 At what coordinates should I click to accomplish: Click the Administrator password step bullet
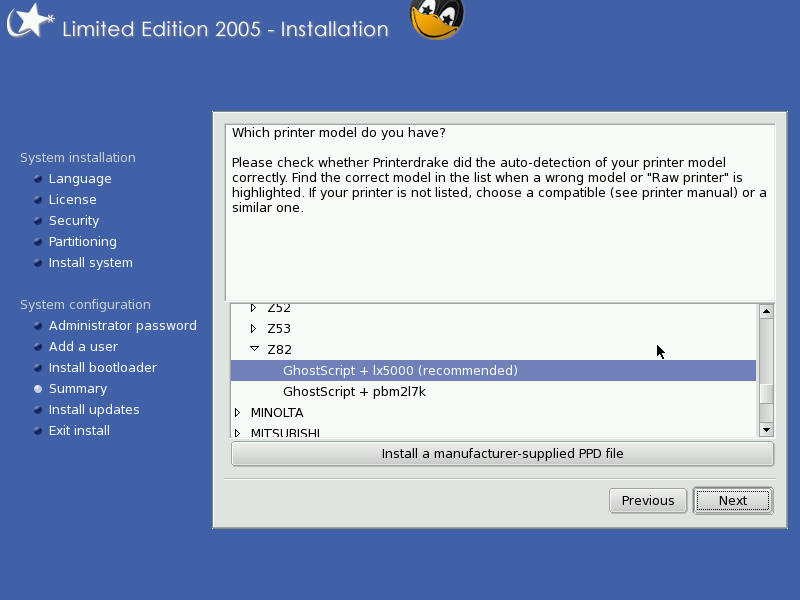[38, 326]
